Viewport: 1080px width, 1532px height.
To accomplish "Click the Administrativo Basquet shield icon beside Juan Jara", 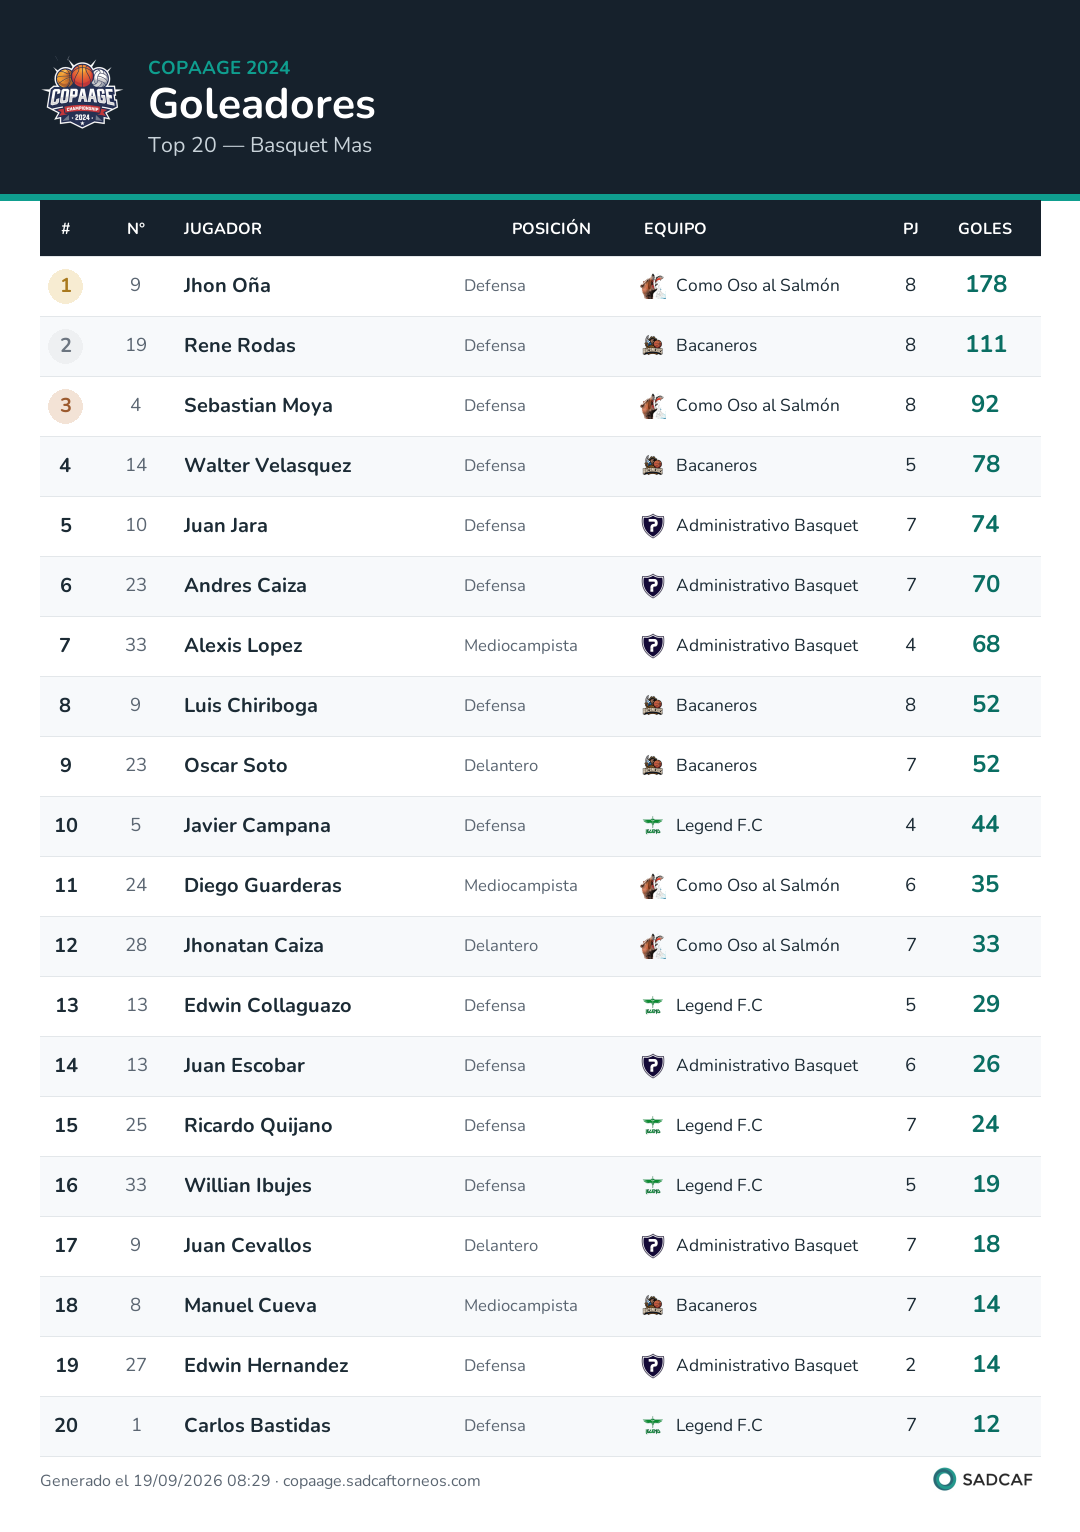I will click(653, 526).
